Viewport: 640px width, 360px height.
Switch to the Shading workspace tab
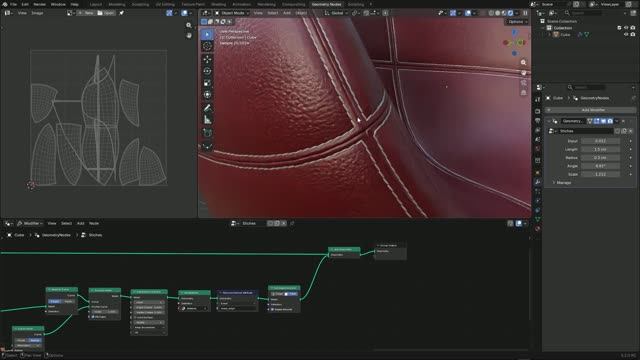coord(218,4)
